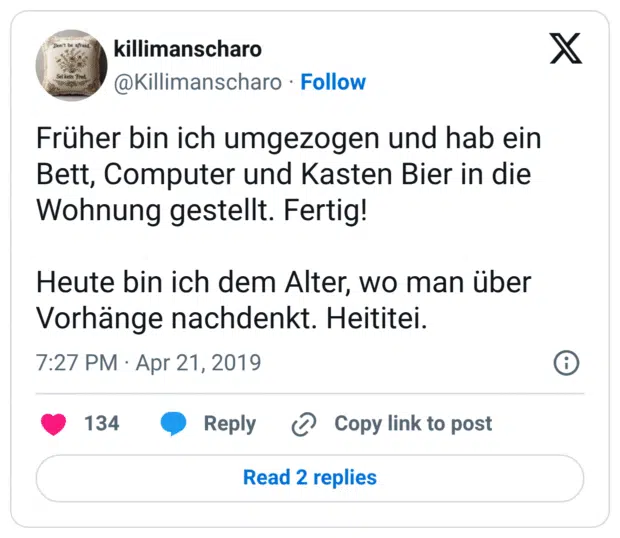Click the Apr 21, 2019 date
The image size is (620, 538).
(198, 363)
